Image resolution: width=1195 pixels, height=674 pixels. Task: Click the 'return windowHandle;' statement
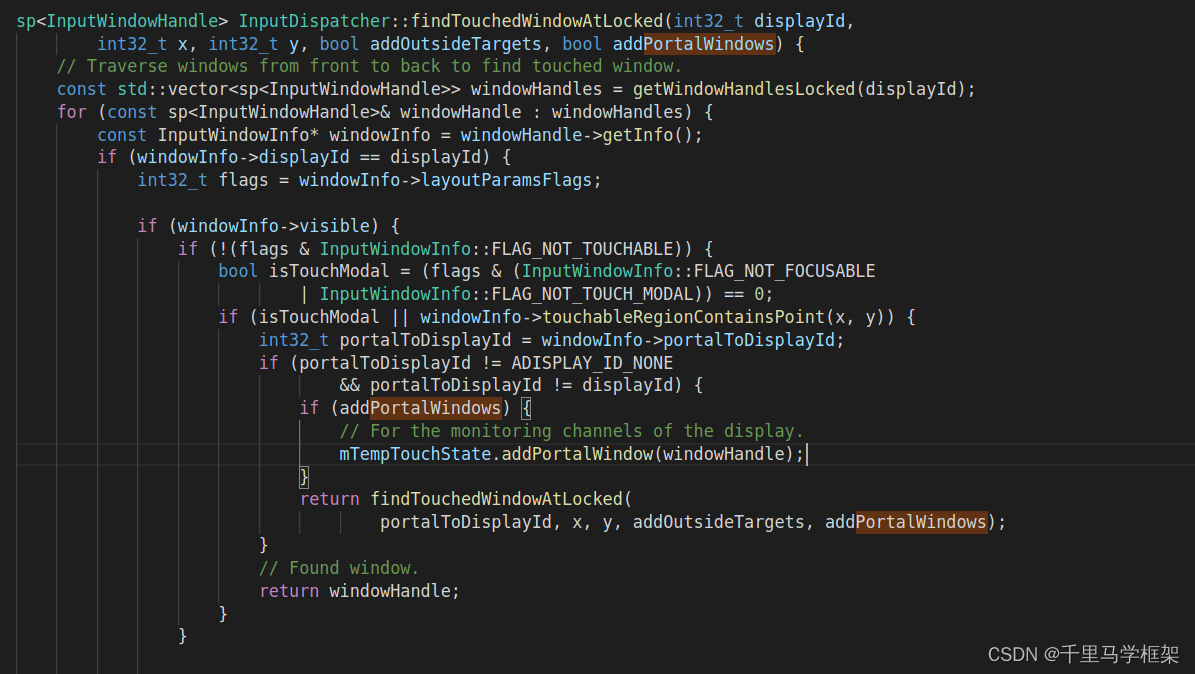click(x=360, y=591)
